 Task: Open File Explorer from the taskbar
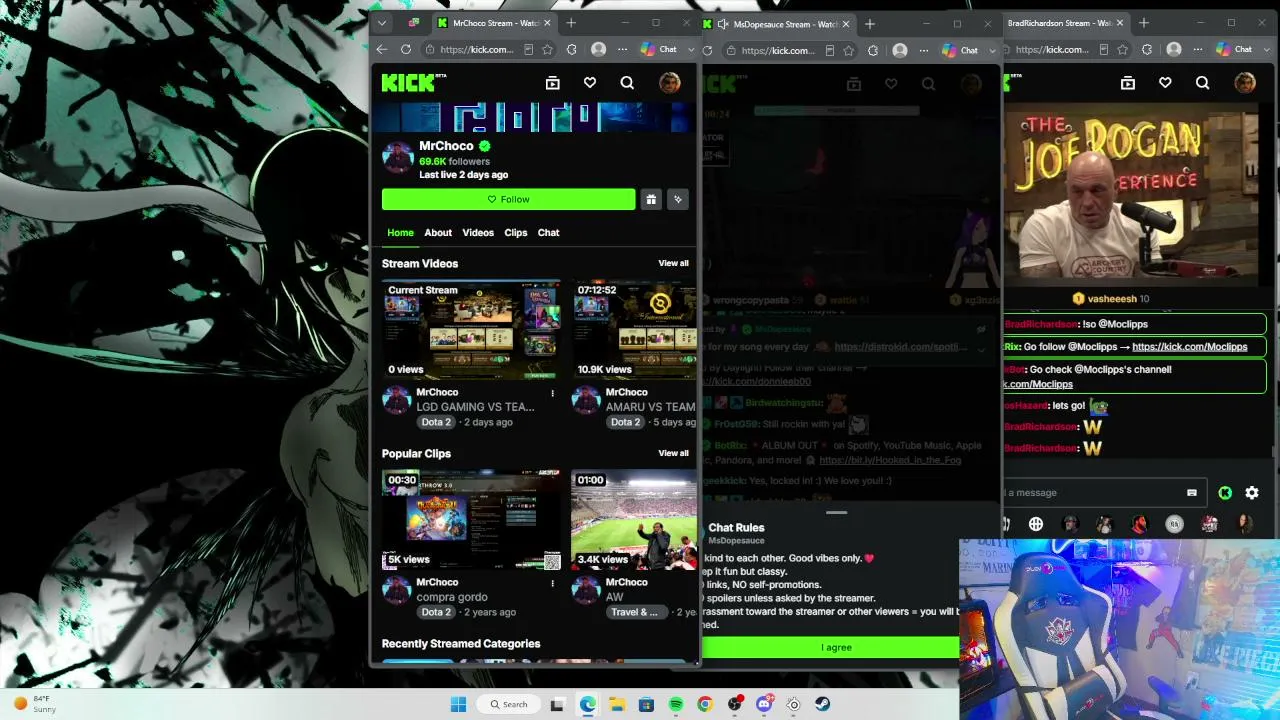coord(618,704)
